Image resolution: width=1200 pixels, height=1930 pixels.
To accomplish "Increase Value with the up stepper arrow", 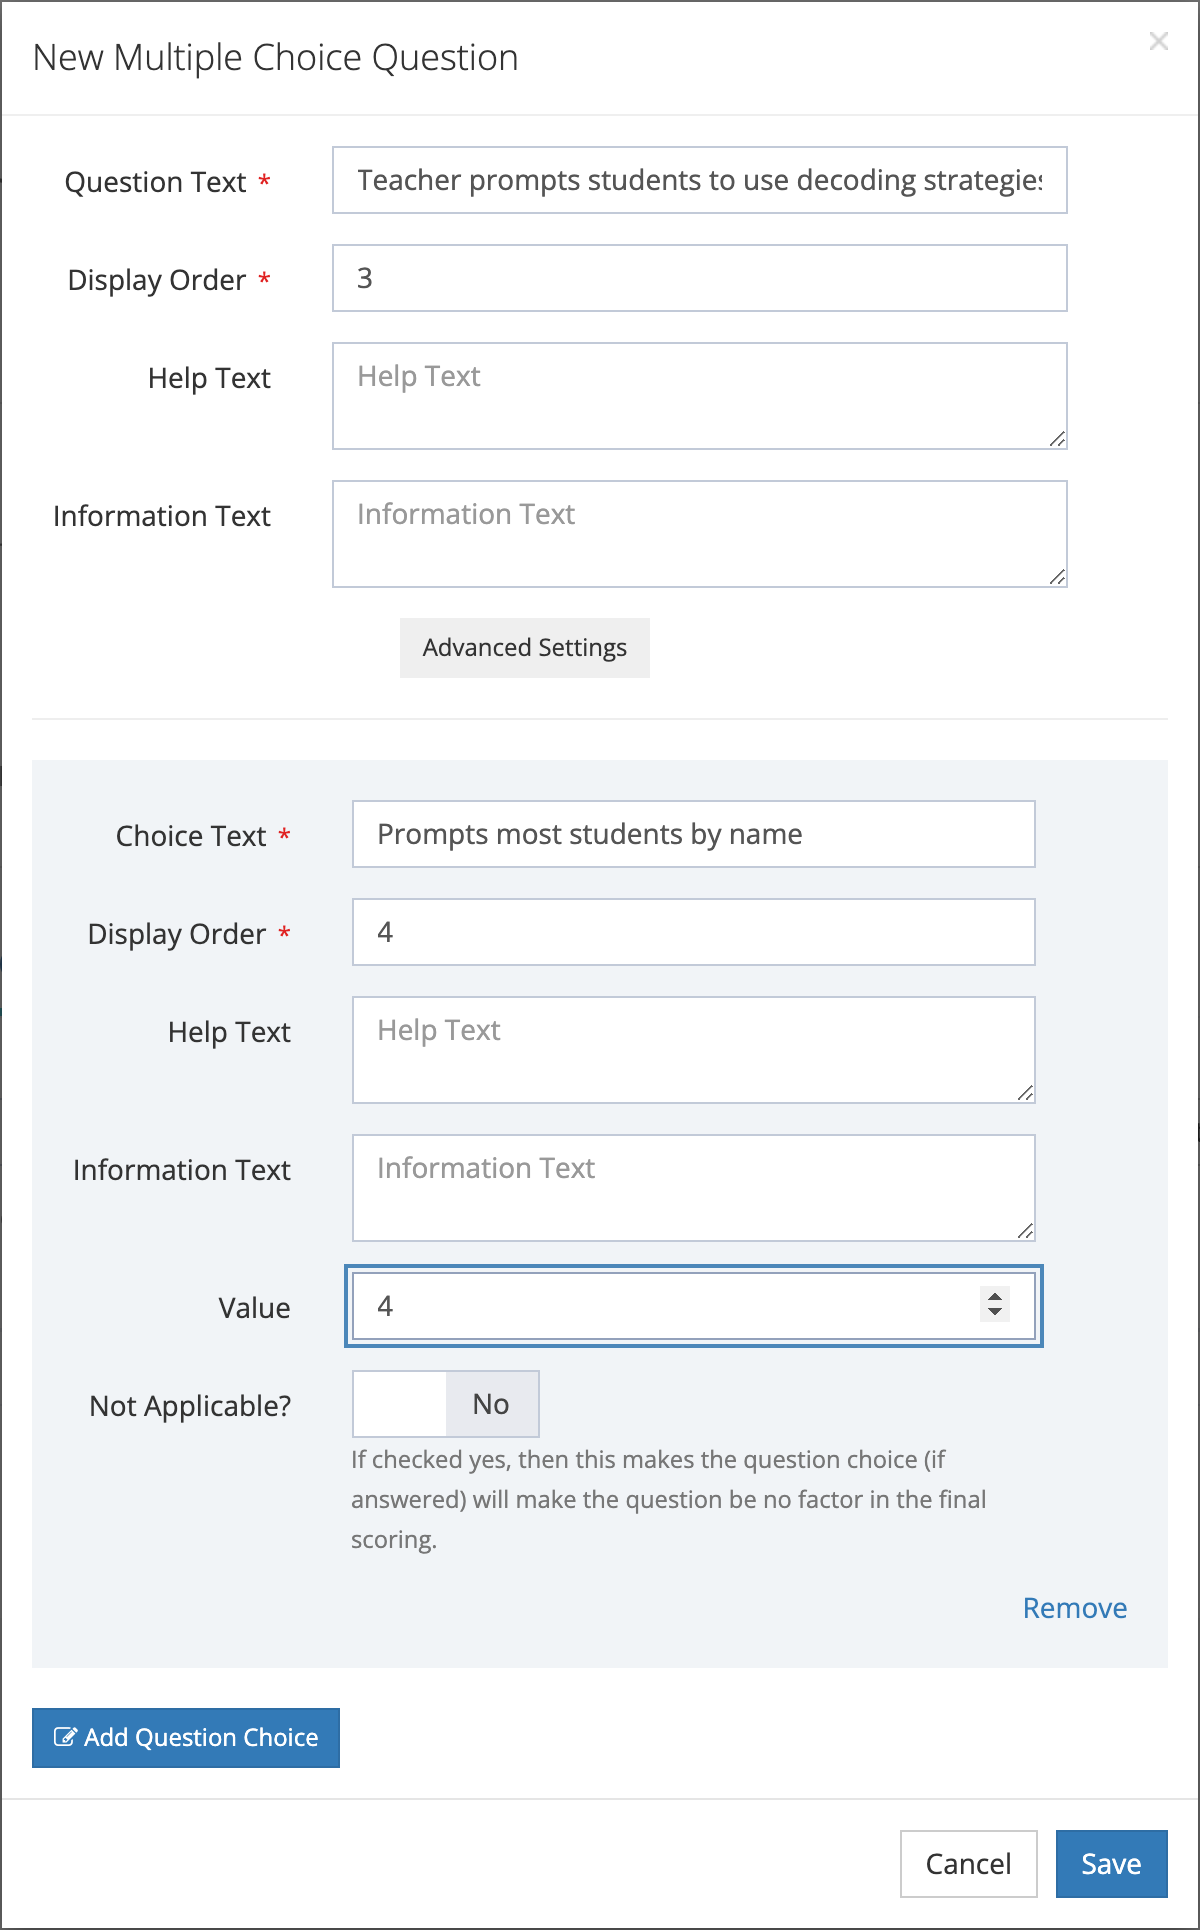I will tap(995, 1296).
